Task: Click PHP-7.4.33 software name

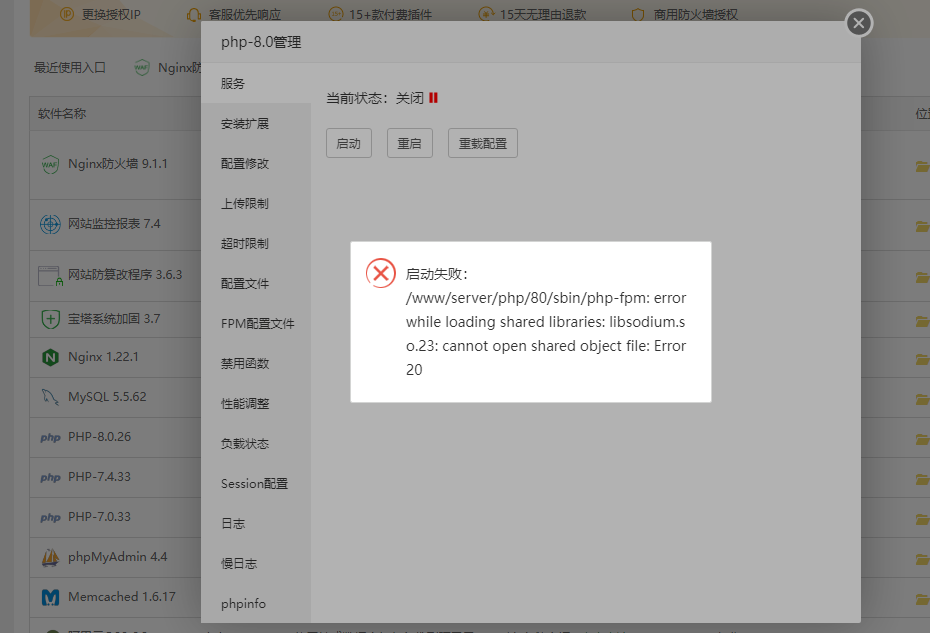Action: click(x=99, y=476)
